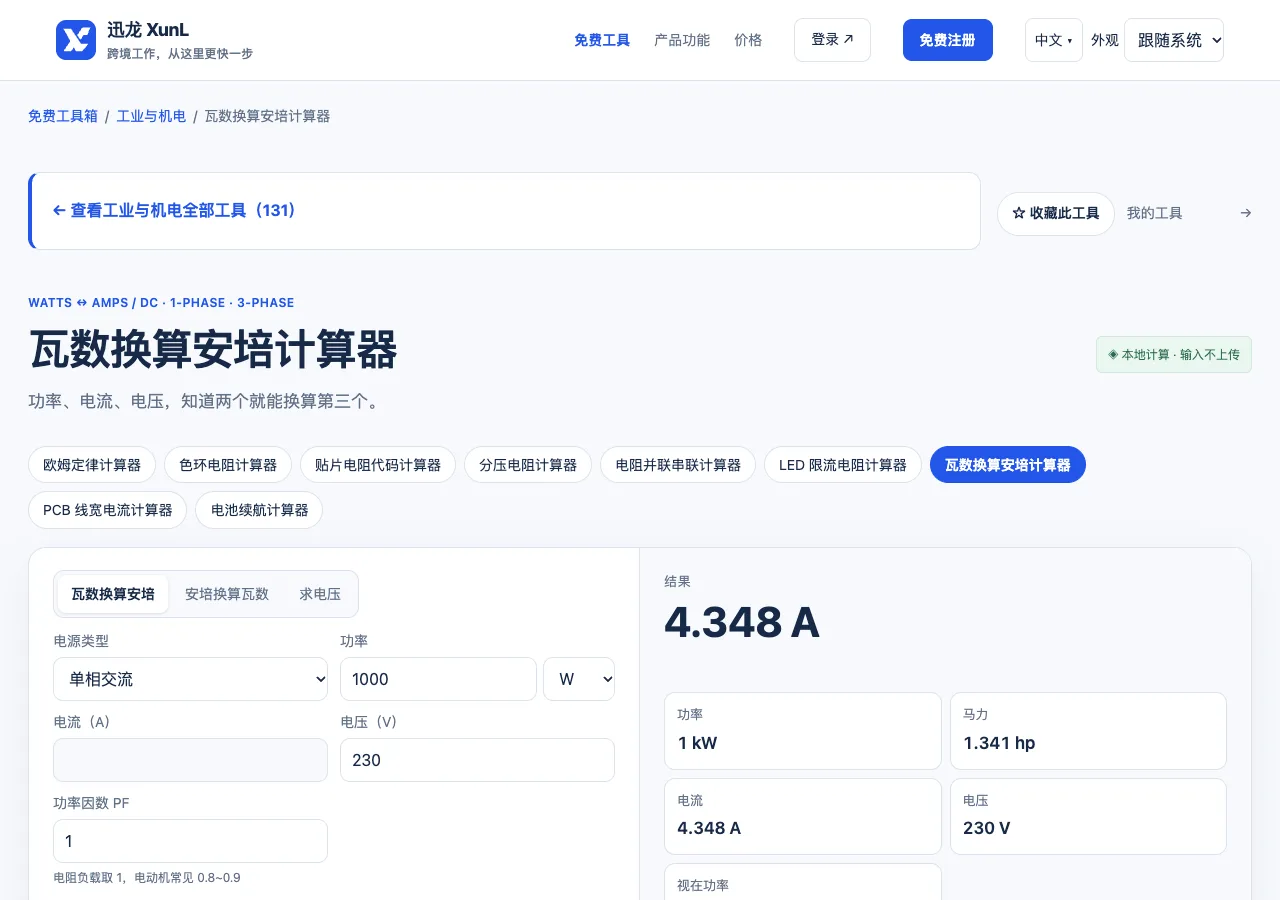Click the 功率因数 PF input field
Image resolution: width=1280 pixels, height=900 pixels.
pos(190,841)
